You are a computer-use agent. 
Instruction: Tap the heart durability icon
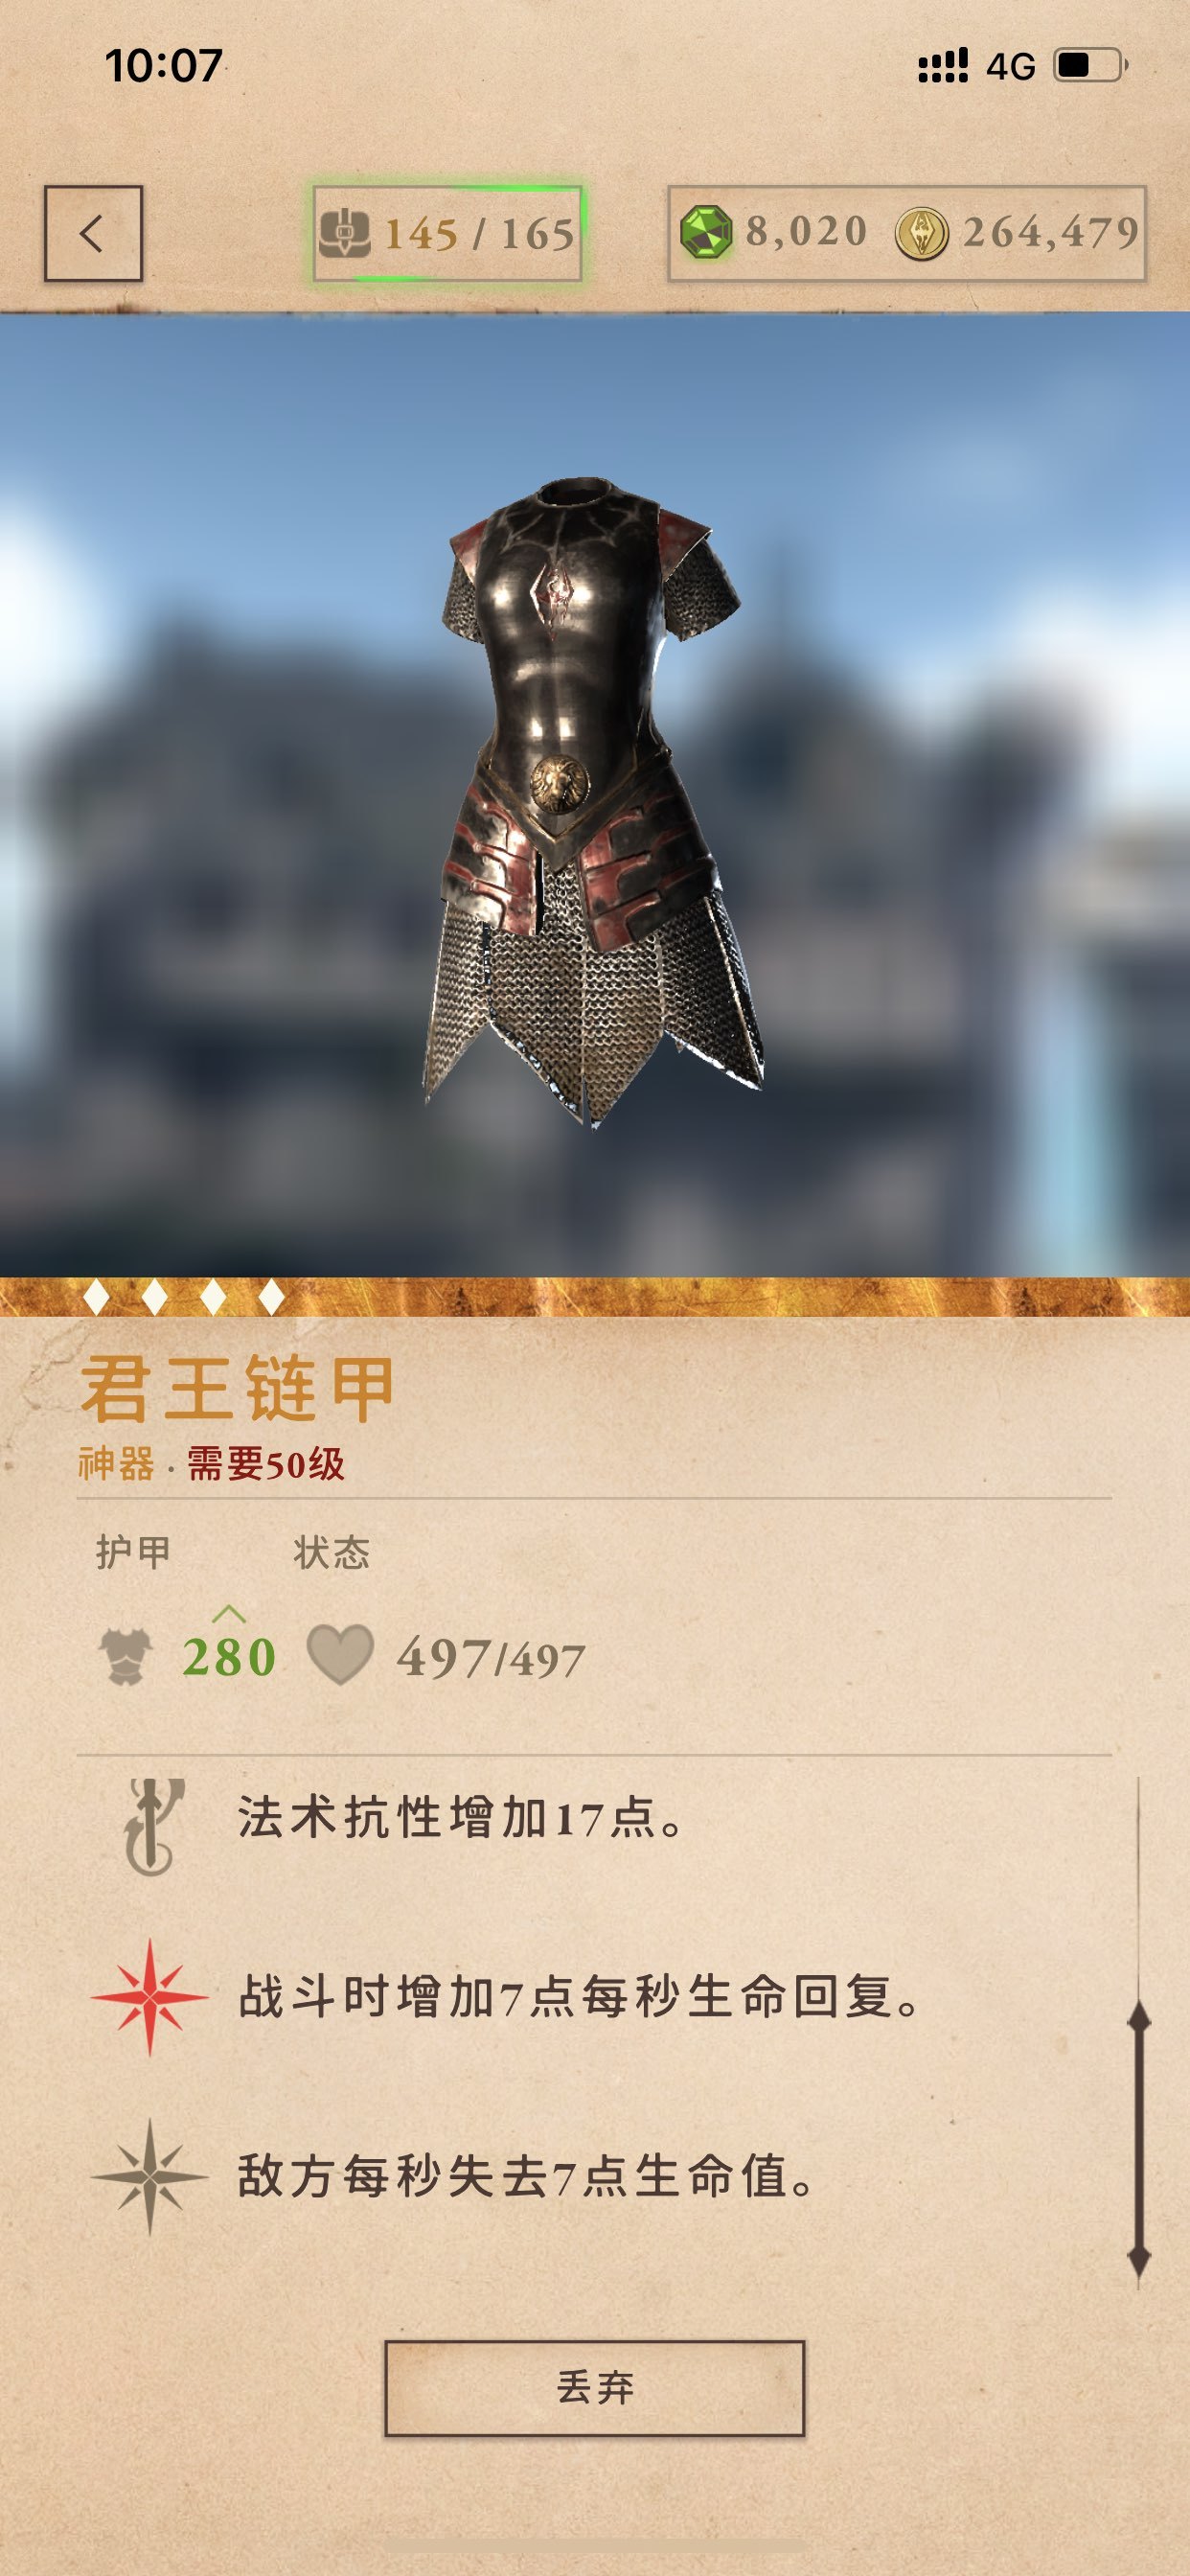(340, 1655)
